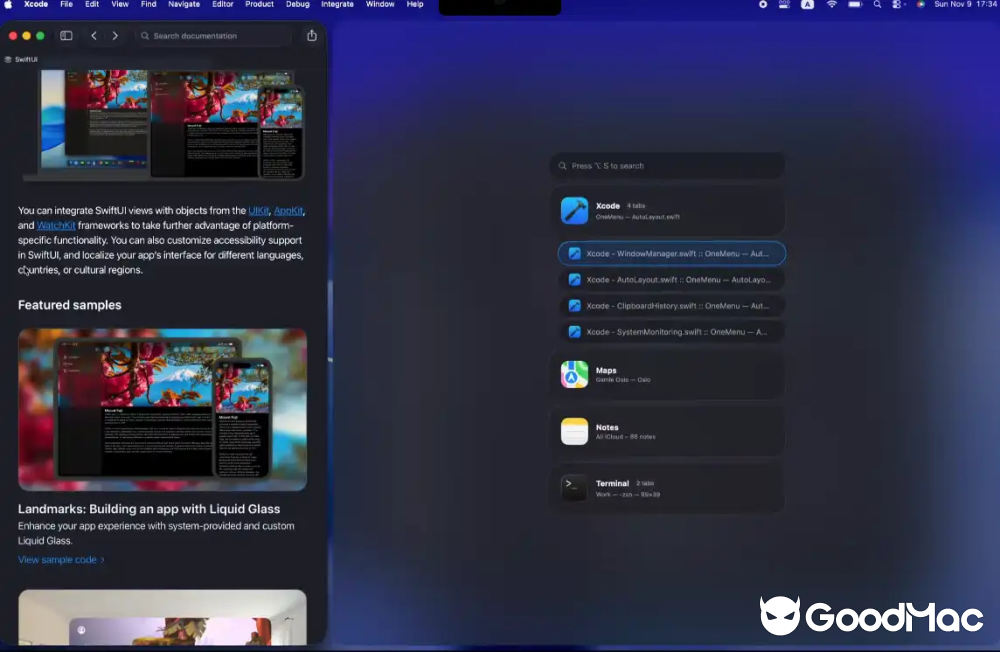Open Spotlight search in menu bar
This screenshot has height=652, width=1000.
(x=878, y=4)
